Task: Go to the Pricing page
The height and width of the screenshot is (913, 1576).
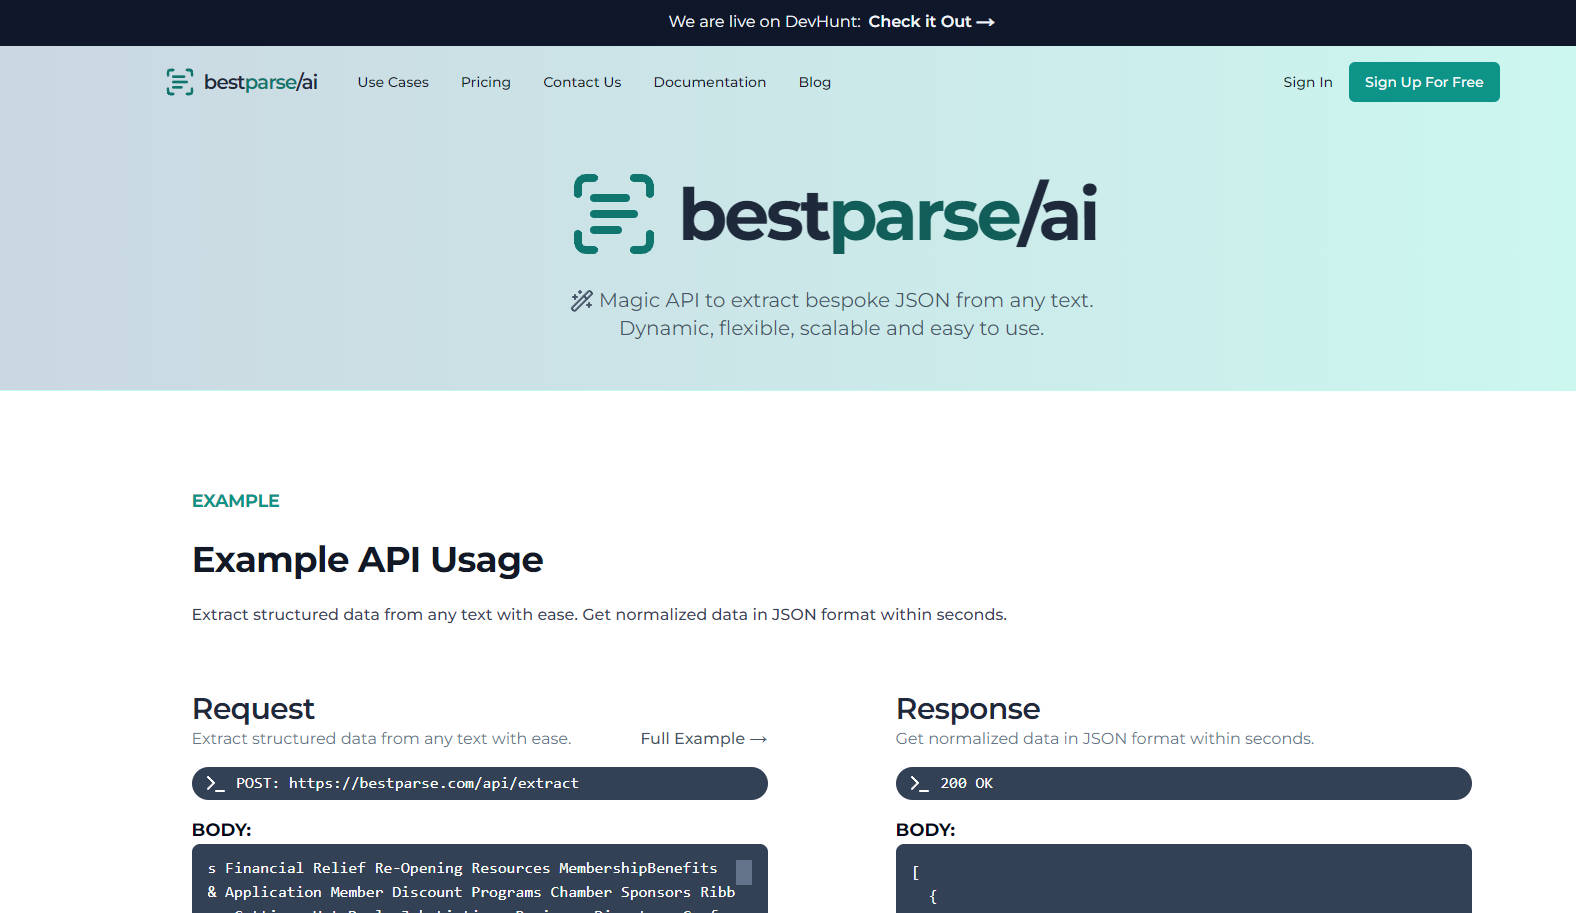Action: point(486,82)
